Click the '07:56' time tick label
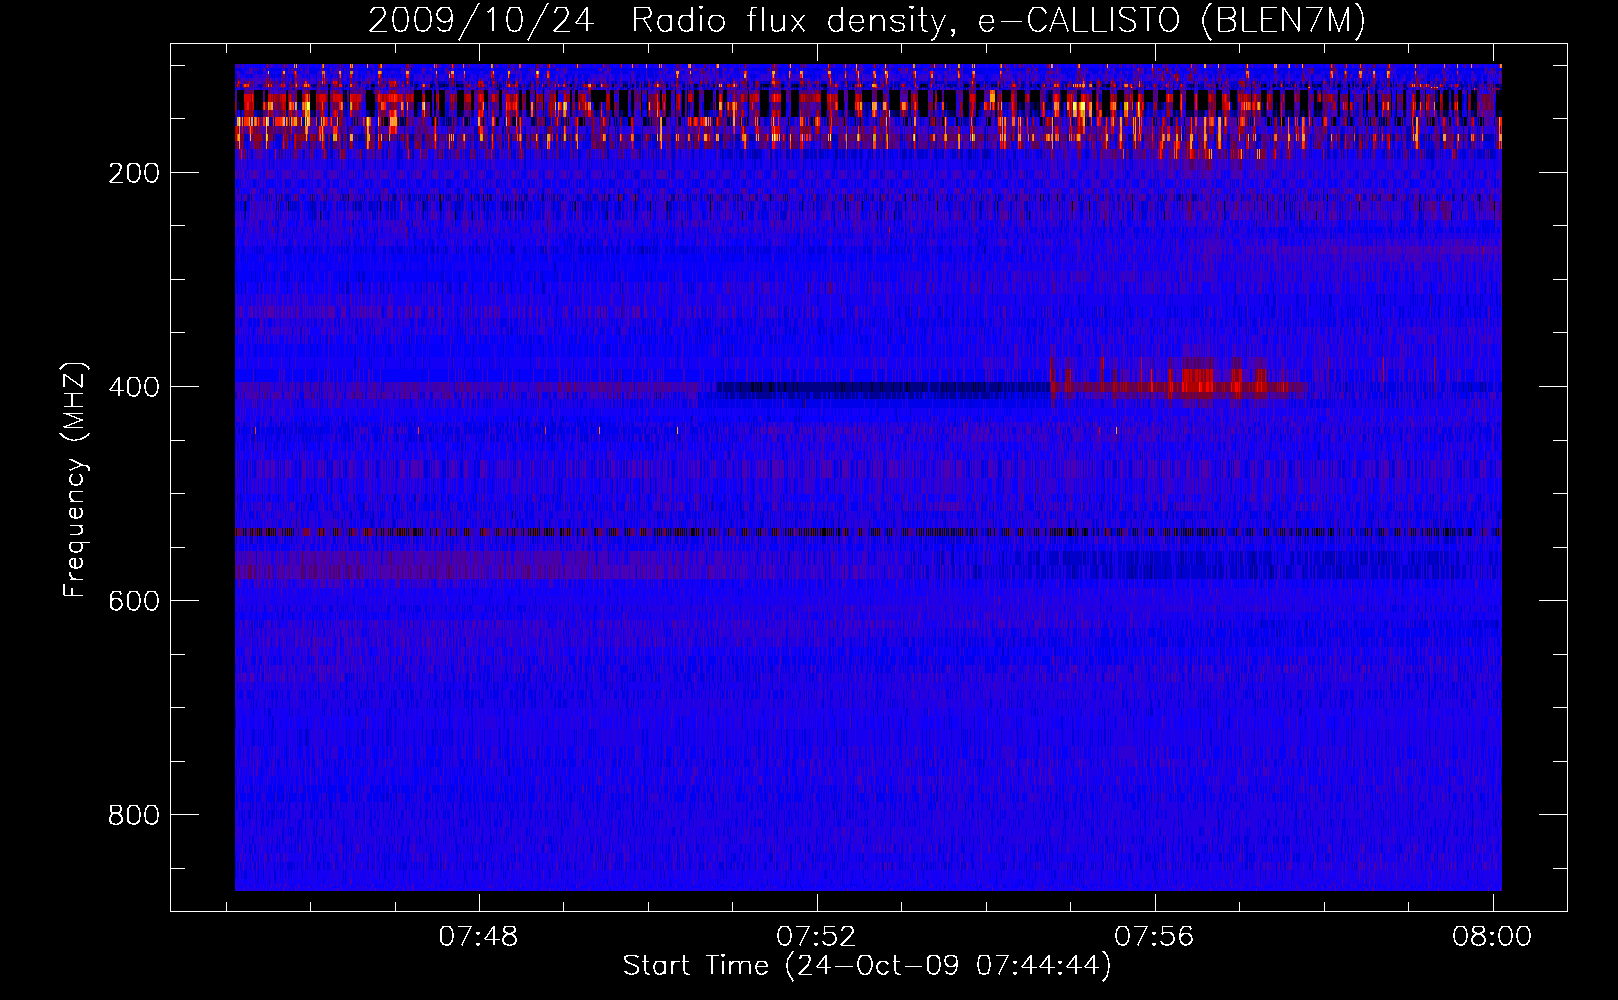 tap(1155, 937)
